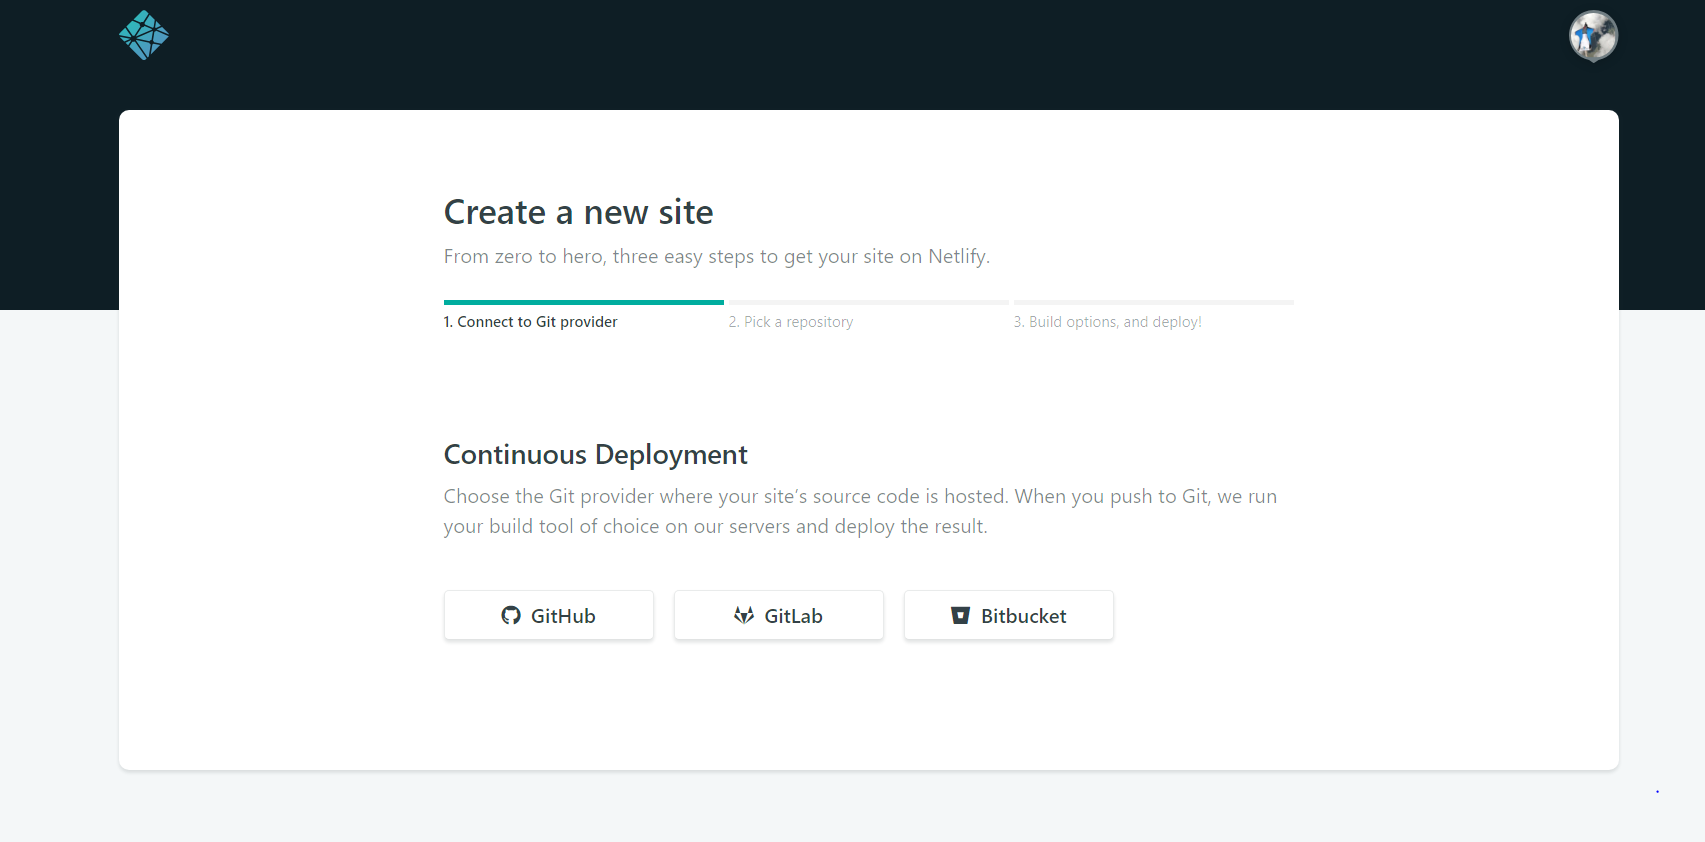Click the gray progress bar above step three
Screen dimensions: 1705x842
(x=1153, y=302)
